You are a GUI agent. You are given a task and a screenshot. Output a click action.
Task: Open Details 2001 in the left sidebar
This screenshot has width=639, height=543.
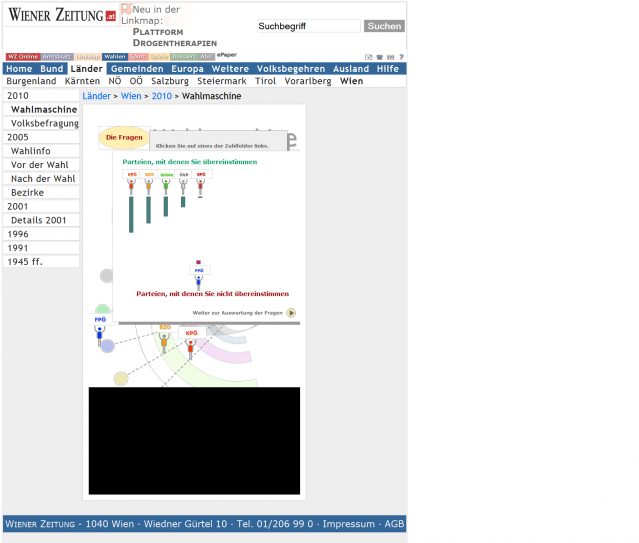41,221
